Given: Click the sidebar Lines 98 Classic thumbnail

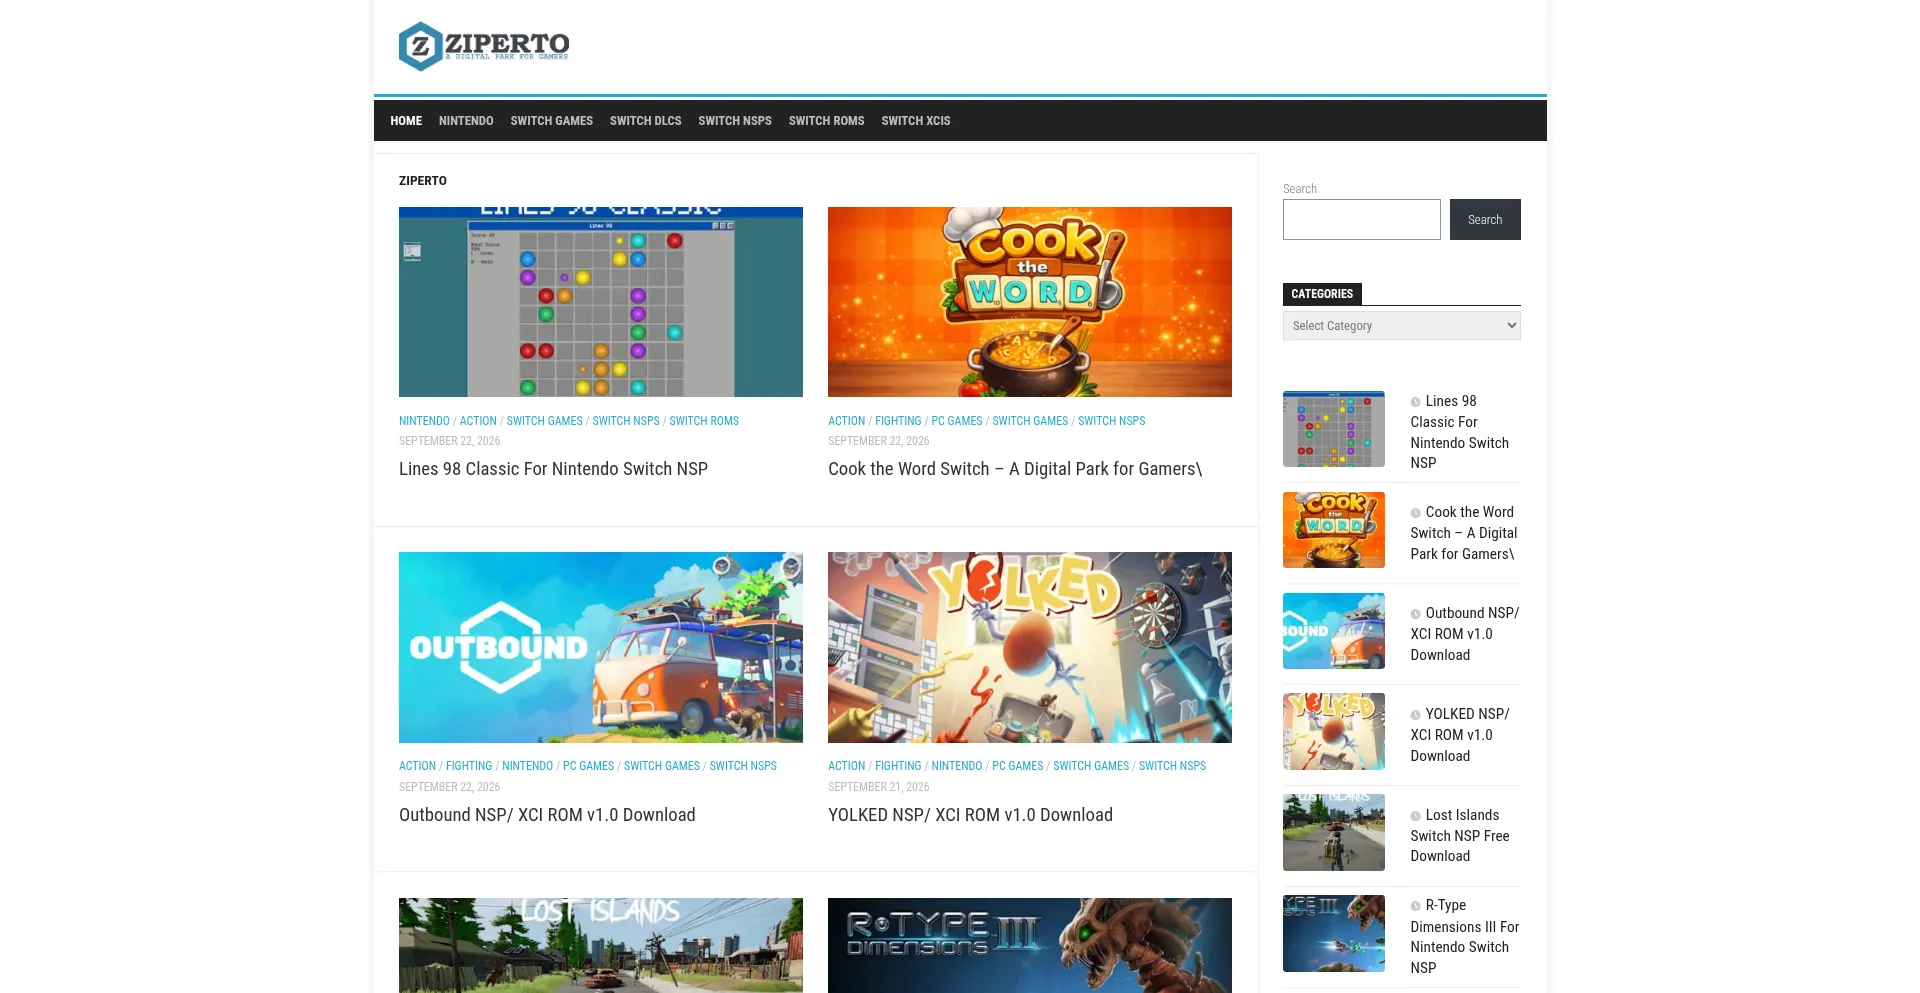Looking at the screenshot, I should click(x=1334, y=429).
